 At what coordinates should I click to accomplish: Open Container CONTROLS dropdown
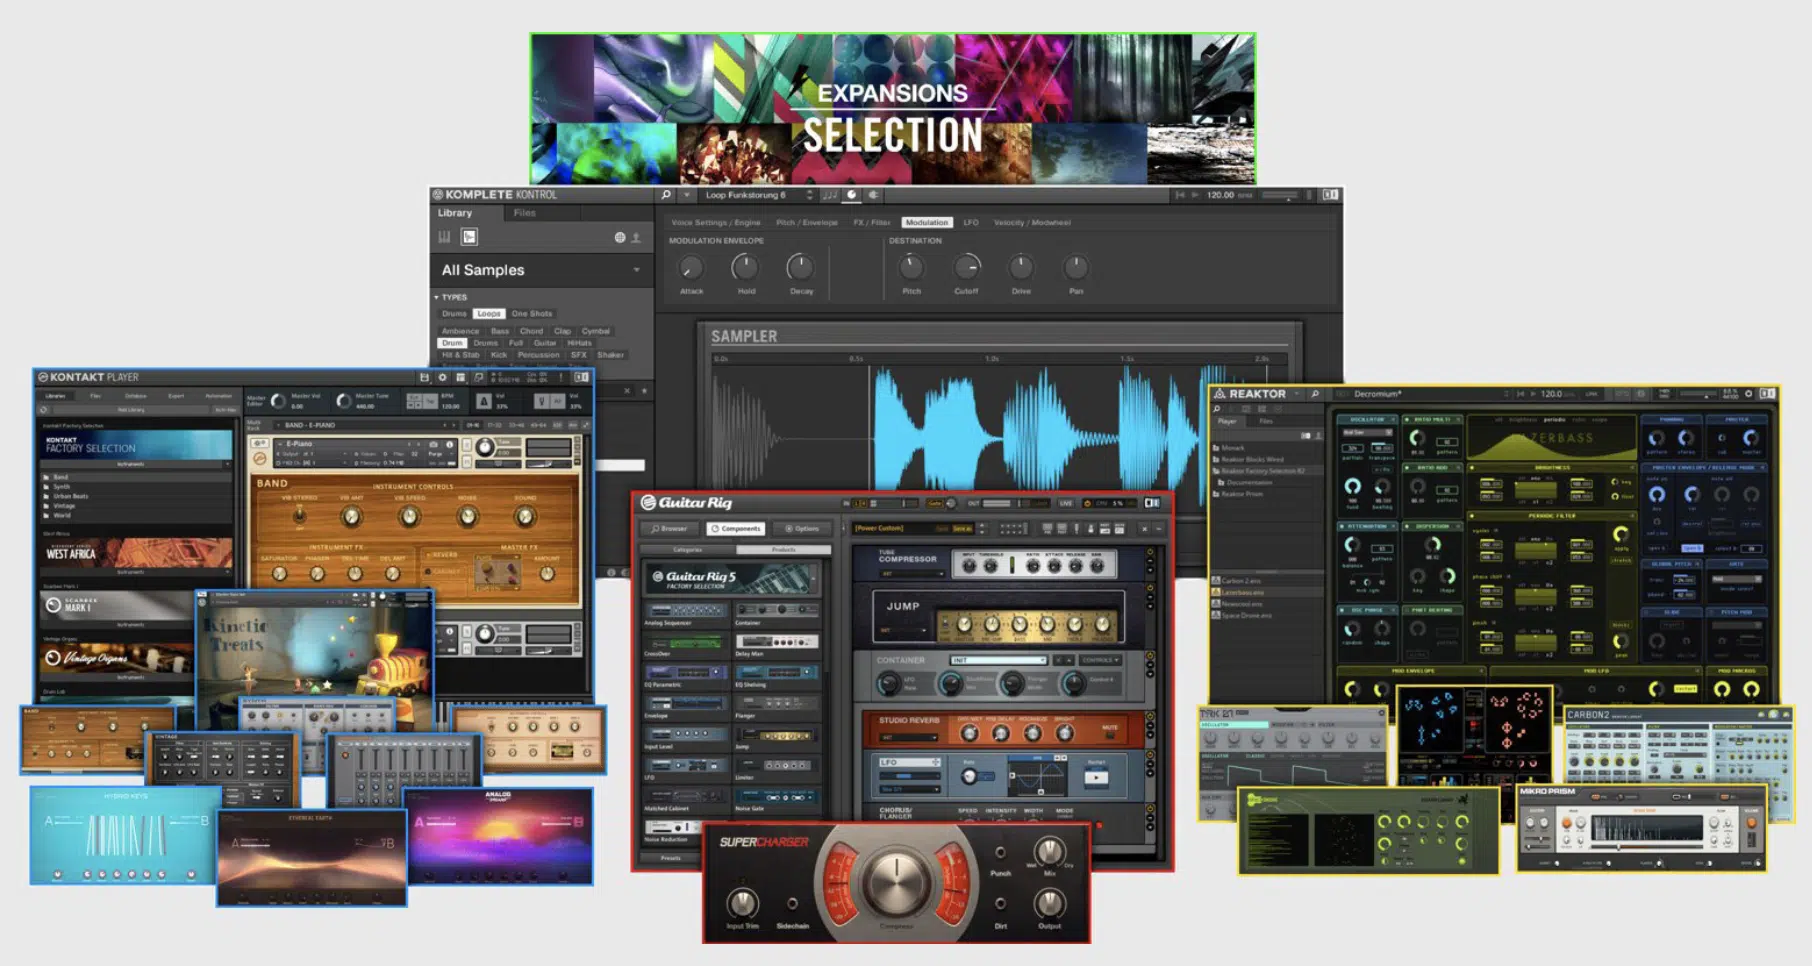1100,660
